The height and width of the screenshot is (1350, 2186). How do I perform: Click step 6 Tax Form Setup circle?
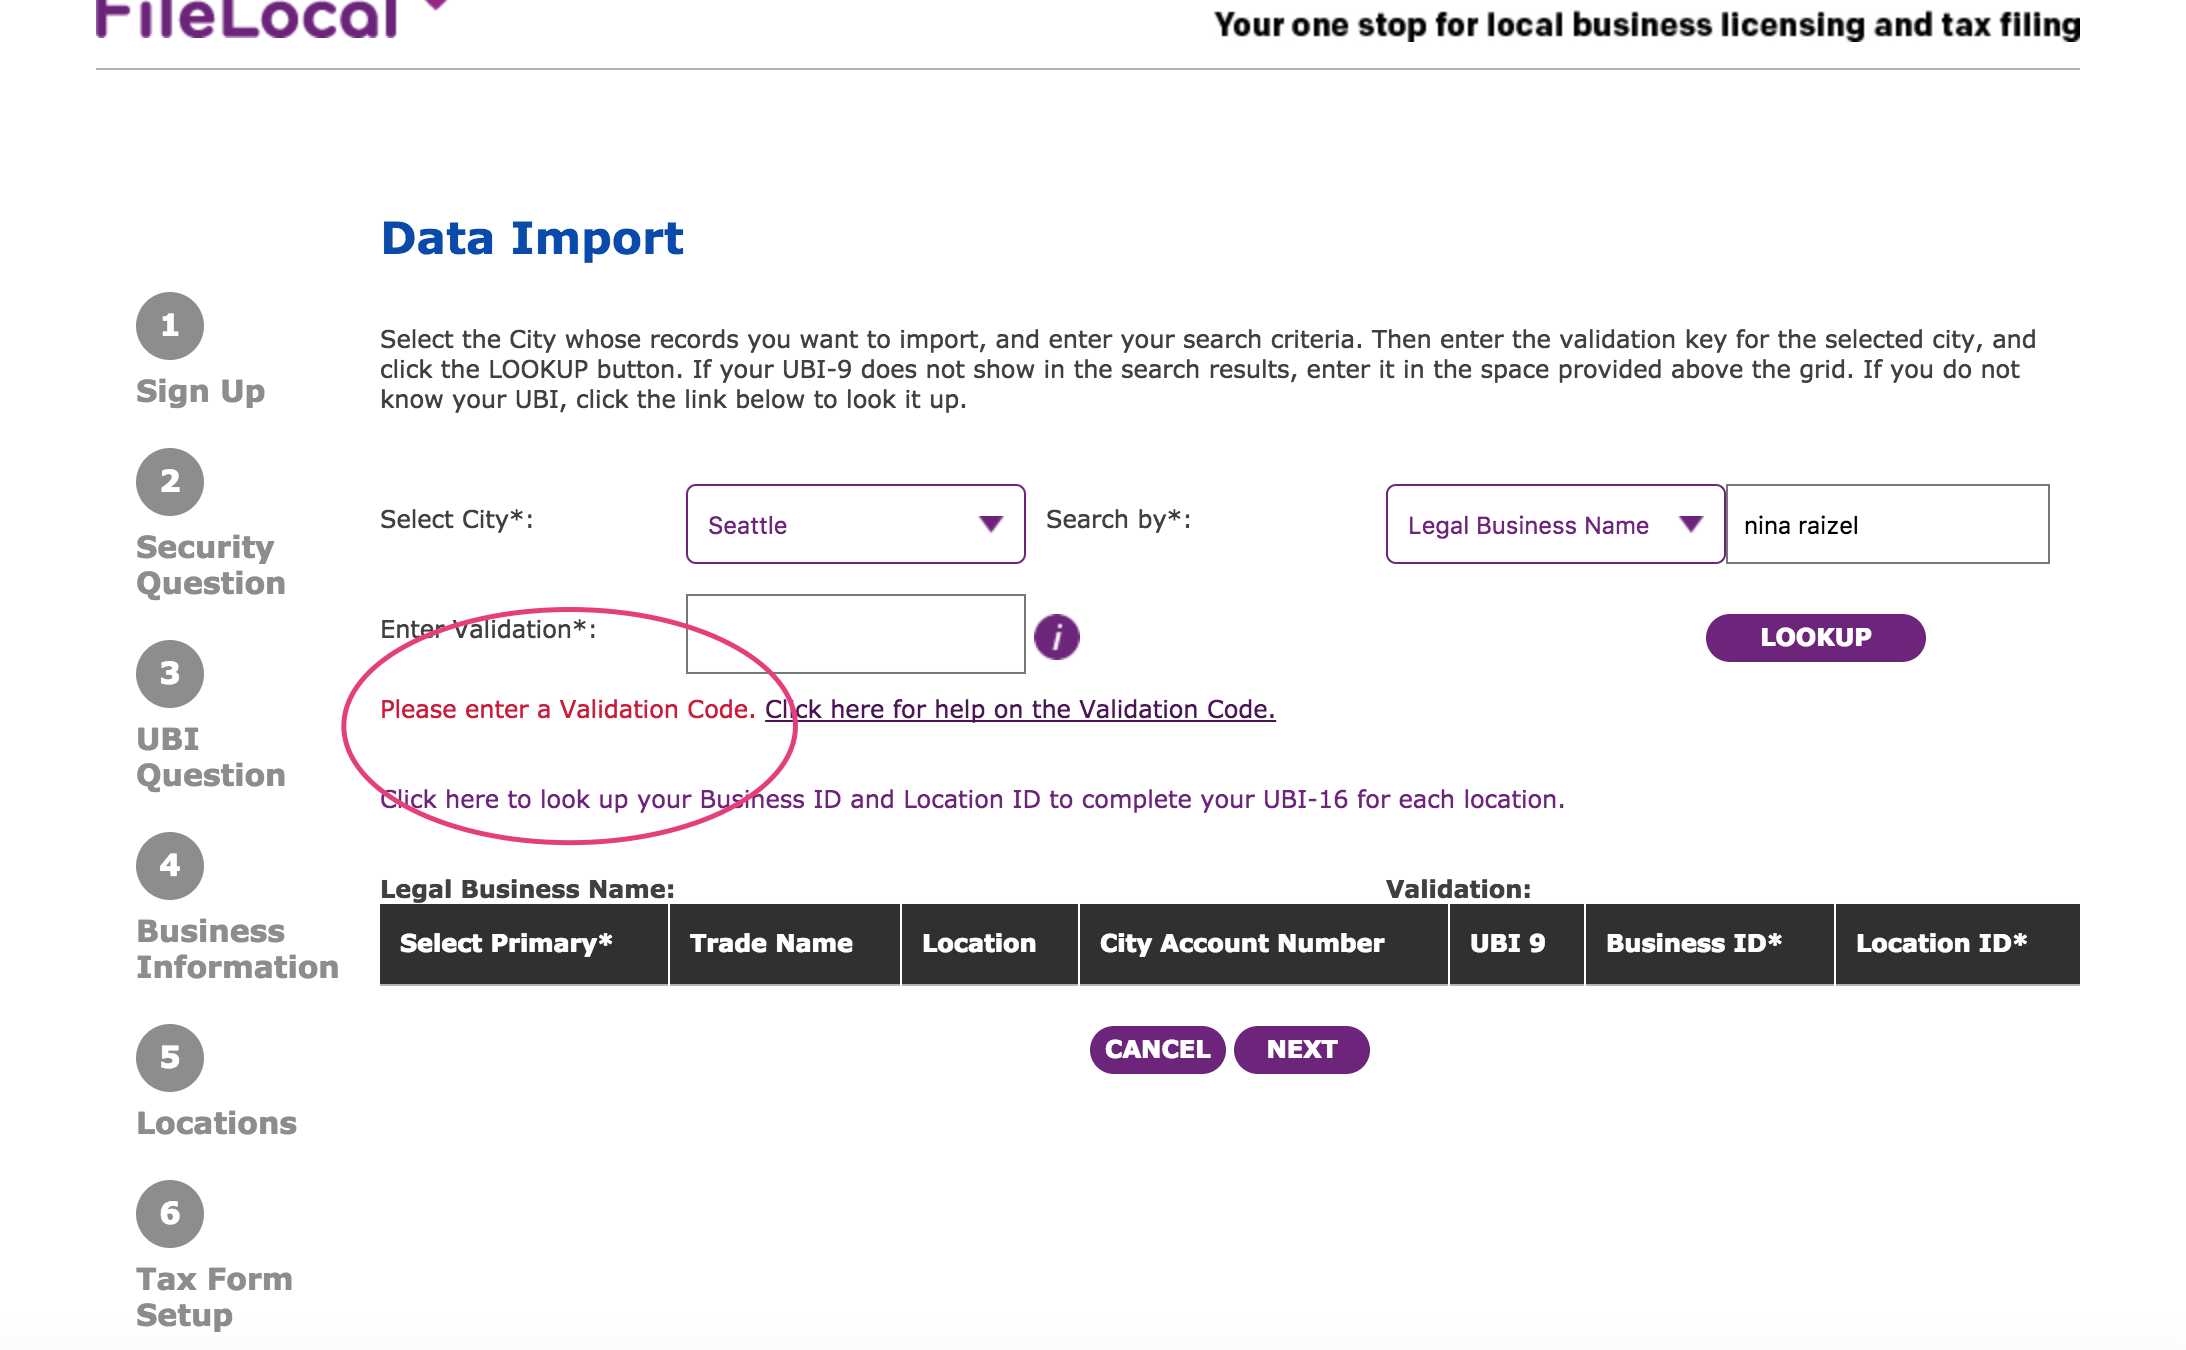(170, 1214)
